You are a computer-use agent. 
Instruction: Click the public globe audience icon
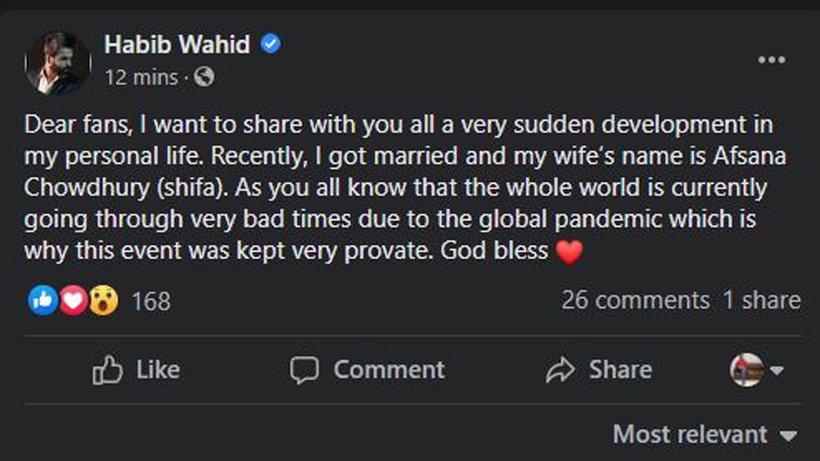point(204,76)
